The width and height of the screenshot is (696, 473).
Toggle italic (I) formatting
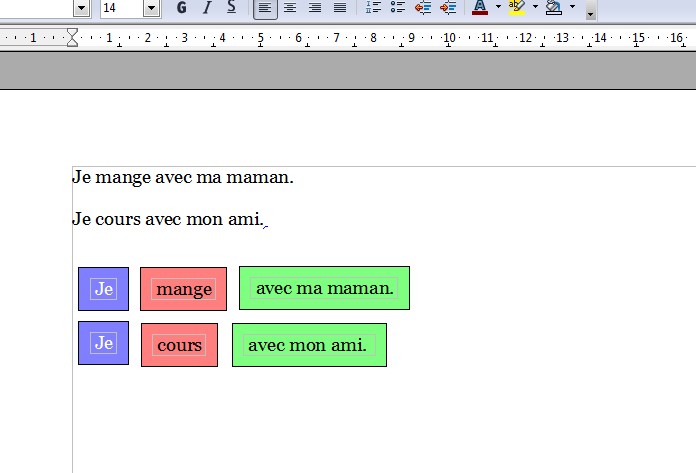point(207,8)
